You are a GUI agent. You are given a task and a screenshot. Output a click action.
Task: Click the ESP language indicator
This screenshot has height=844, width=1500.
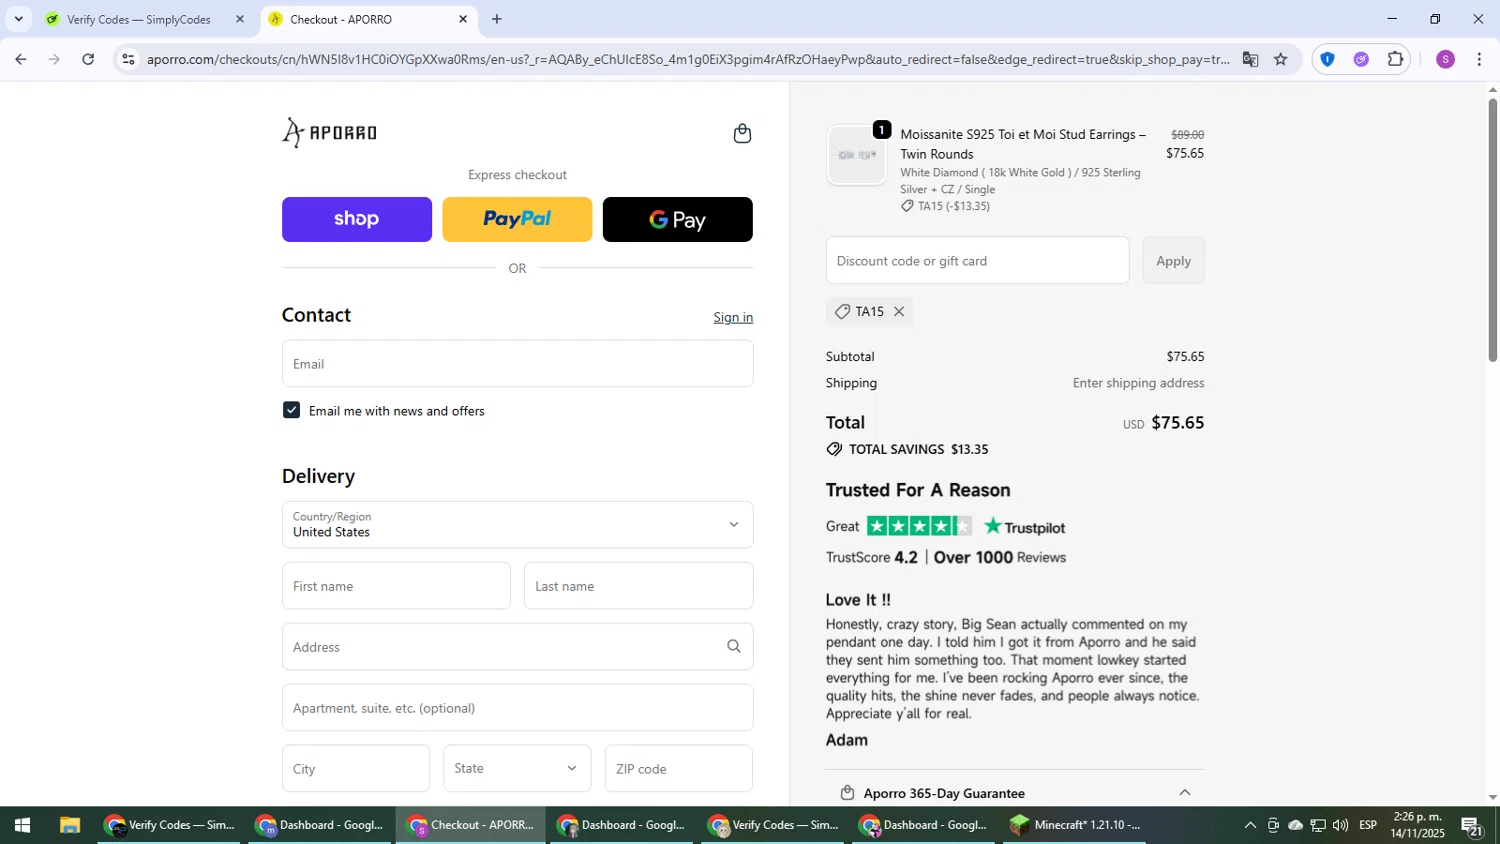point(1368,826)
